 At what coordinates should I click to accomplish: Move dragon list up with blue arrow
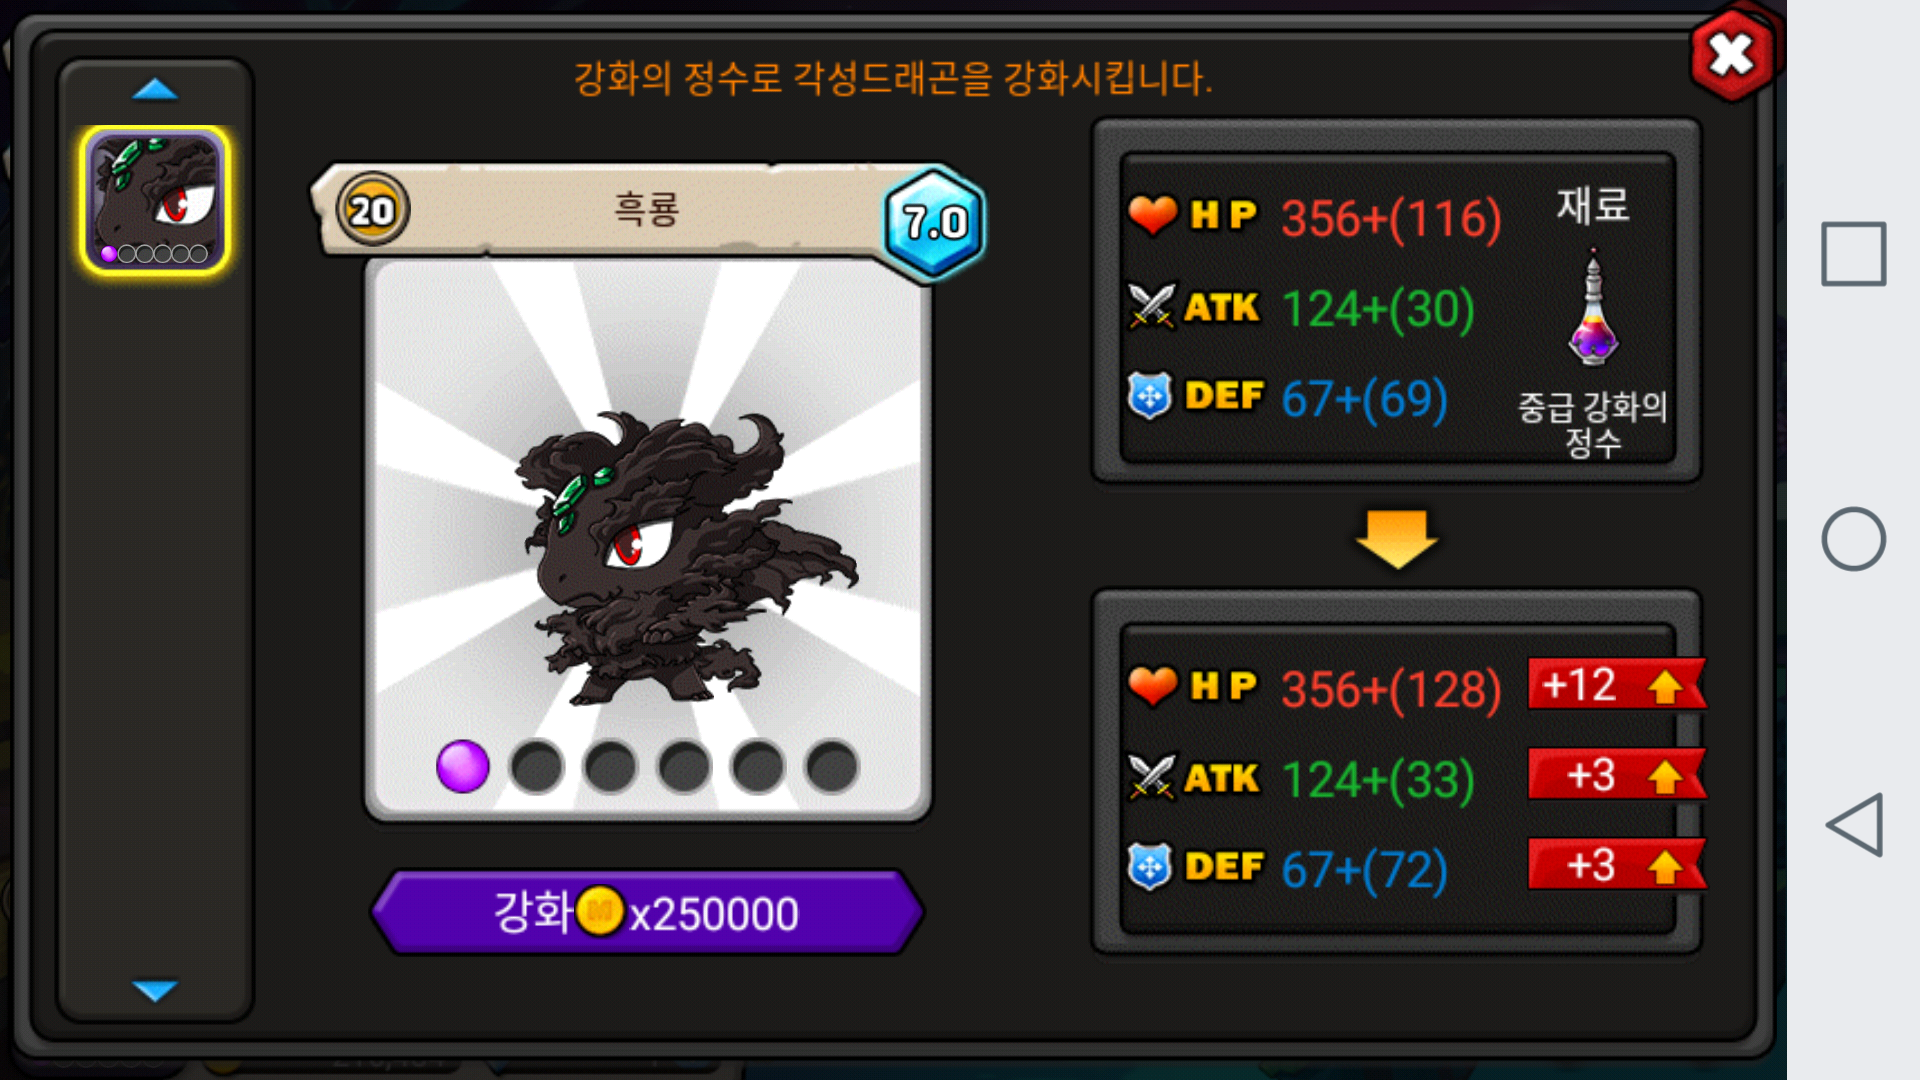point(155,90)
